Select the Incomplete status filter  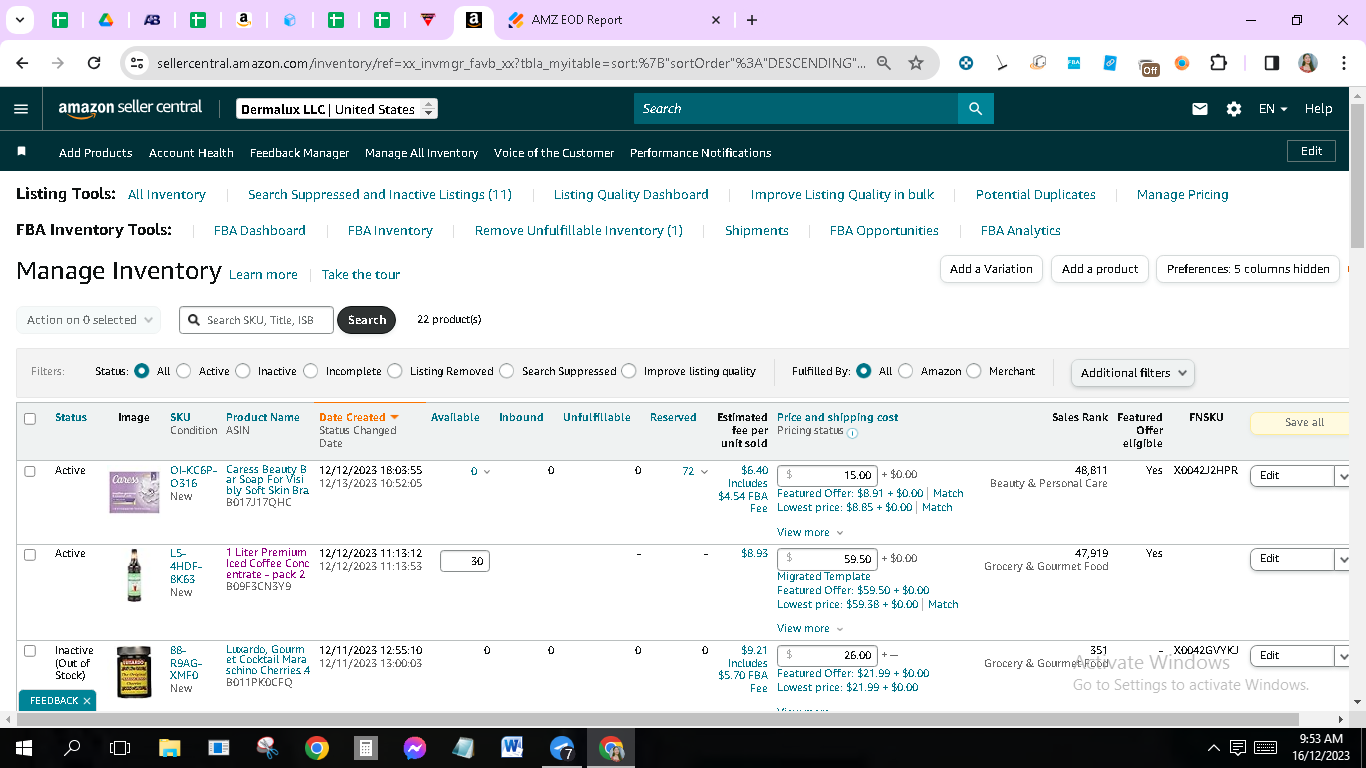click(311, 371)
